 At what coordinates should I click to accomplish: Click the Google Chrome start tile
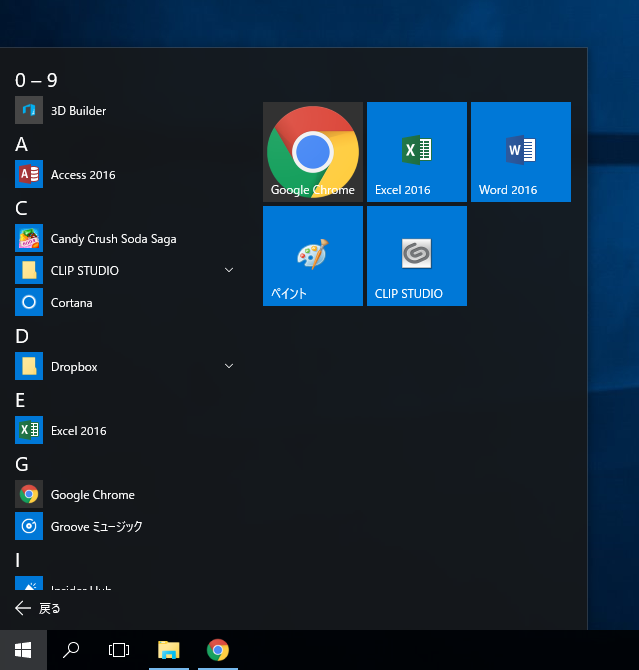click(x=313, y=152)
